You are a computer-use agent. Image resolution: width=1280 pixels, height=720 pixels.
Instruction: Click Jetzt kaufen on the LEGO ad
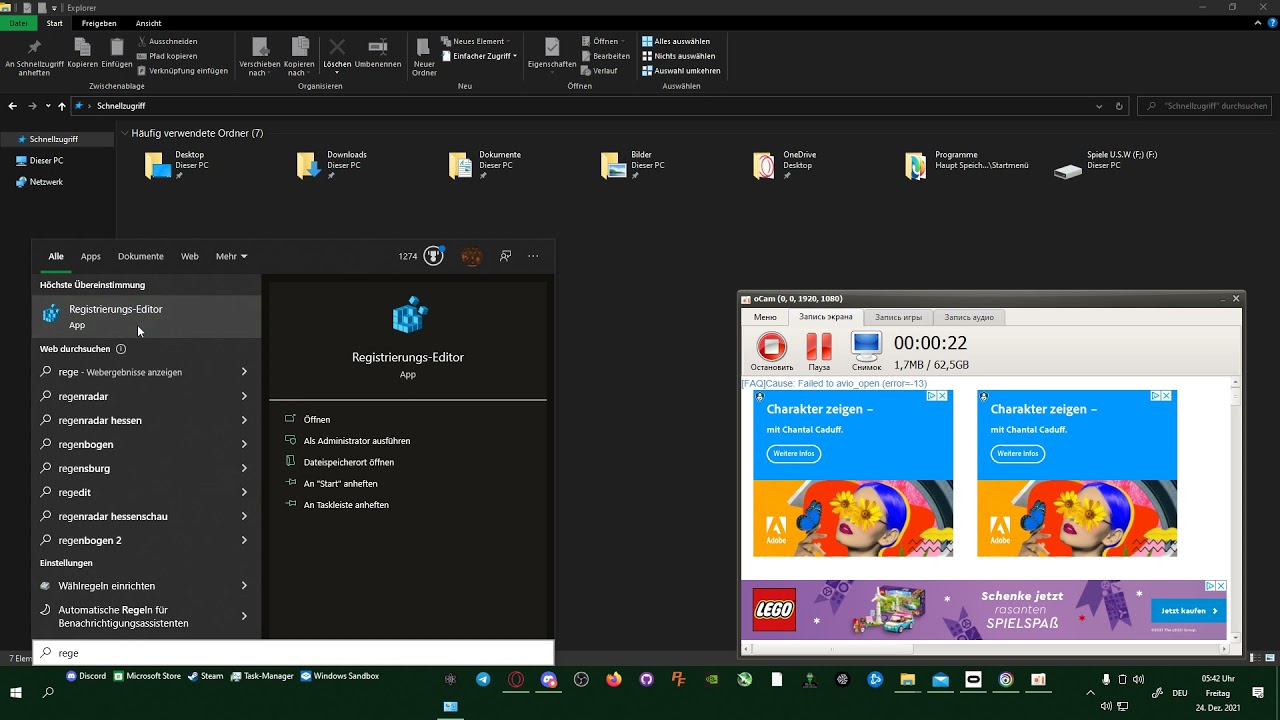coord(1188,610)
